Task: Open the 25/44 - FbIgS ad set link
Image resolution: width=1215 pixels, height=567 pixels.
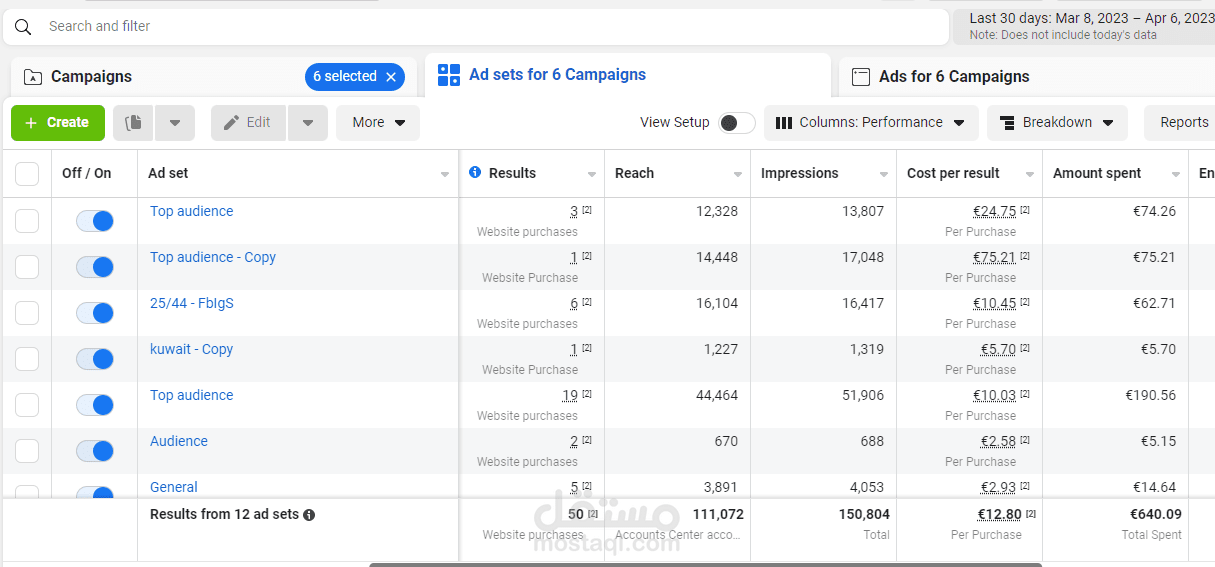Action: (x=192, y=303)
